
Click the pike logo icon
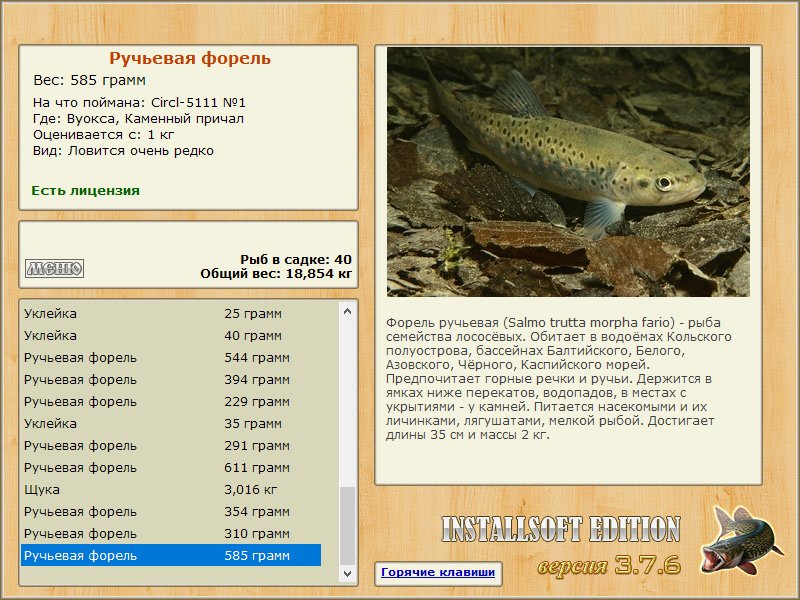click(740, 540)
